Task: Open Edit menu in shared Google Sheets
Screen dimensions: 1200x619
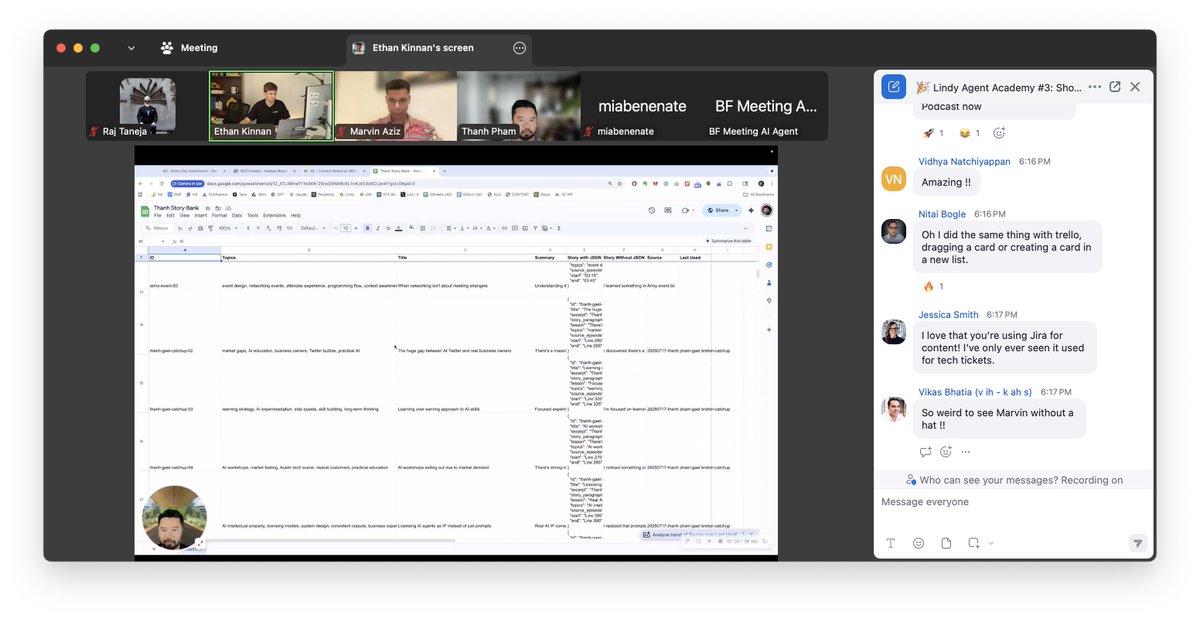Action: coord(171,215)
